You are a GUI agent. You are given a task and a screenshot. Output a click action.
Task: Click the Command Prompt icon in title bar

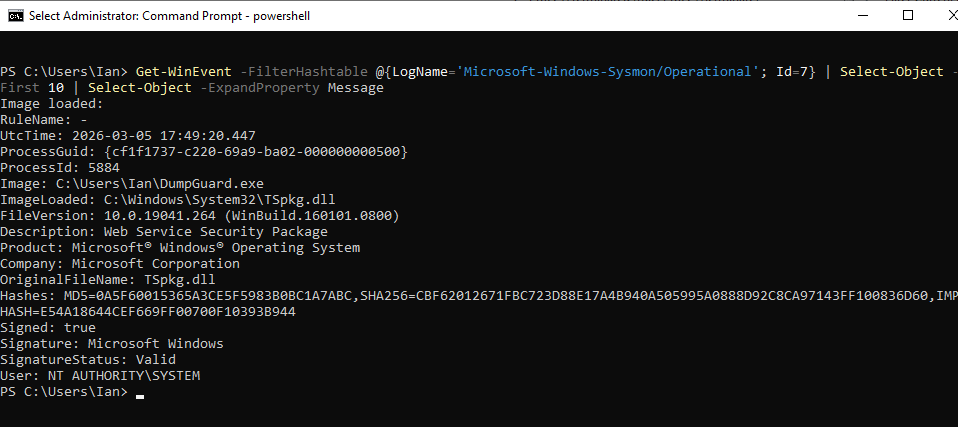[14, 15]
